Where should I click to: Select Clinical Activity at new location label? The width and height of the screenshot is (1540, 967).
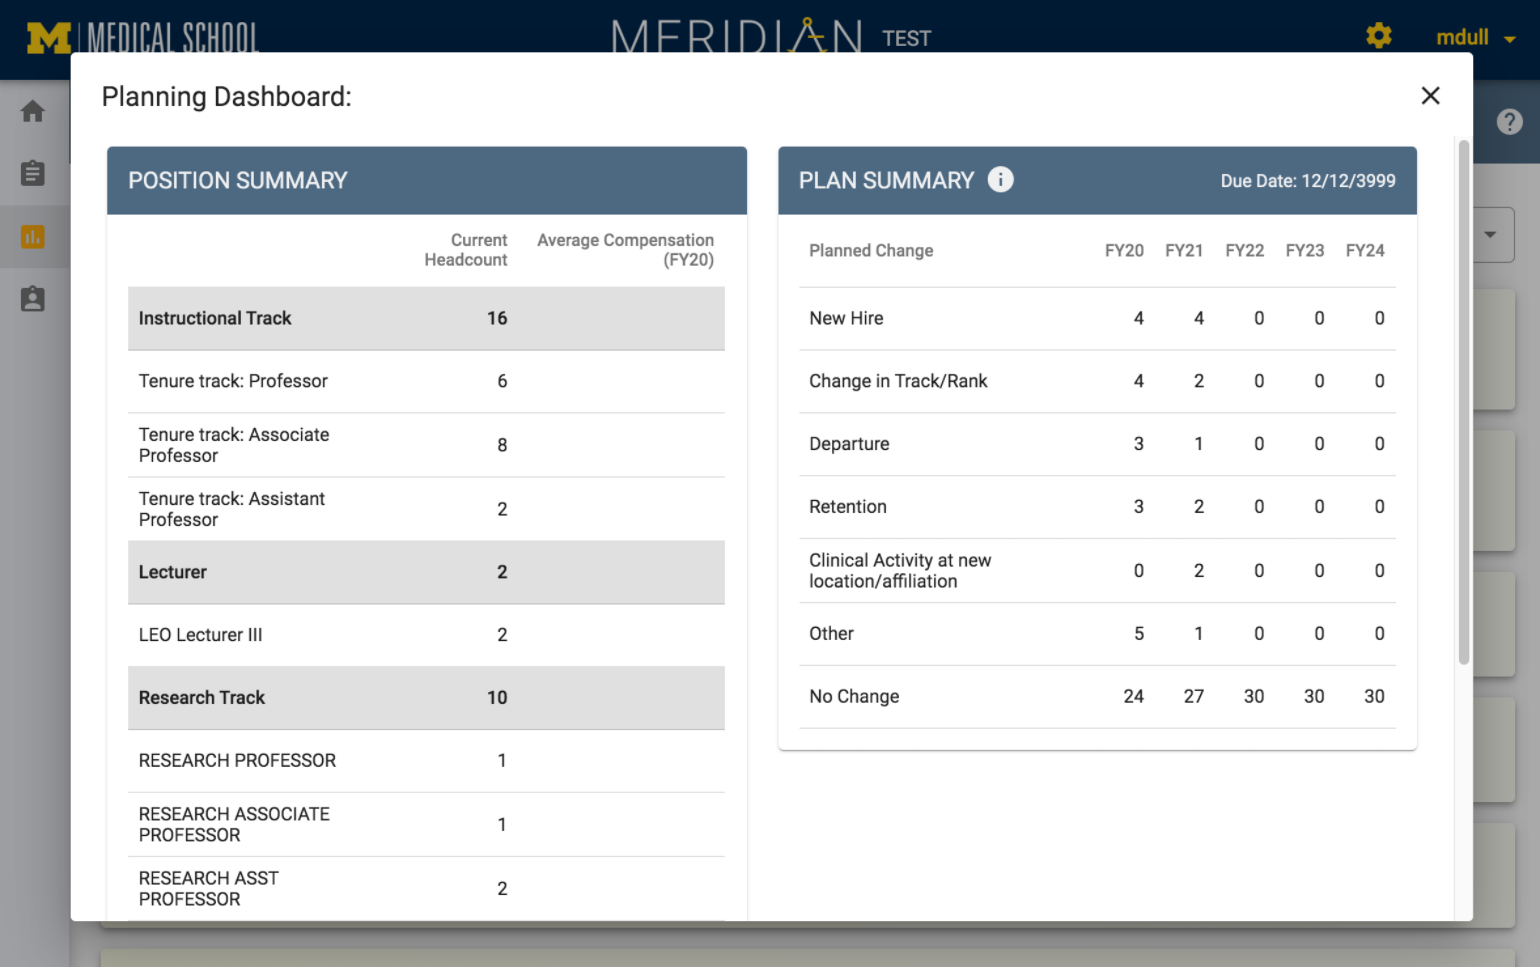pos(900,571)
